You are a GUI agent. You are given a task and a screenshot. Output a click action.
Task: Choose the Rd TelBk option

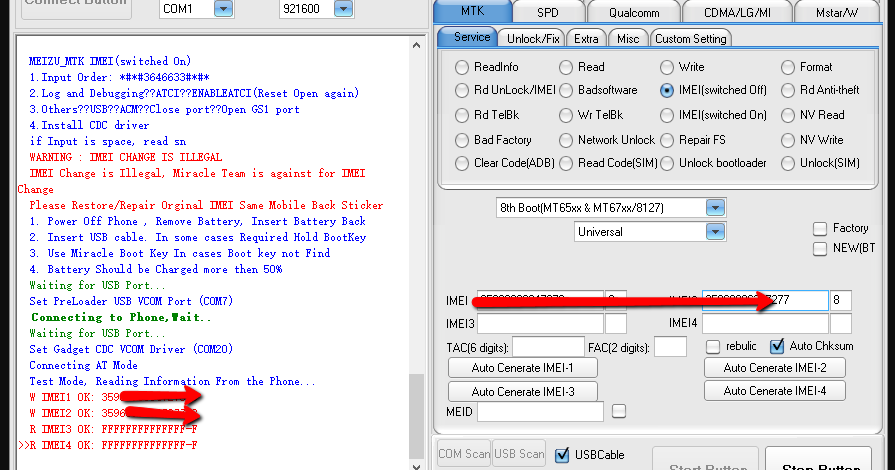pos(462,115)
